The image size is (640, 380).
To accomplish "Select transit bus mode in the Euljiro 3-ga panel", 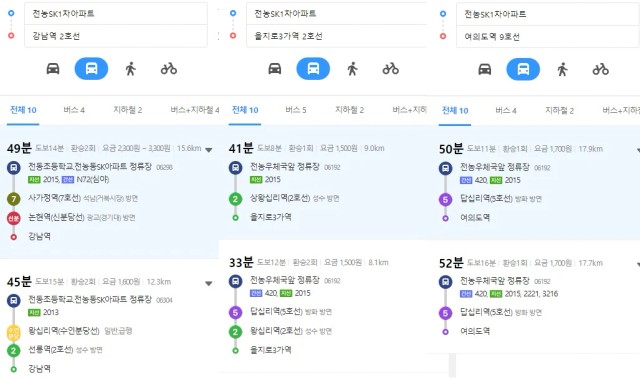I will click(313, 69).
